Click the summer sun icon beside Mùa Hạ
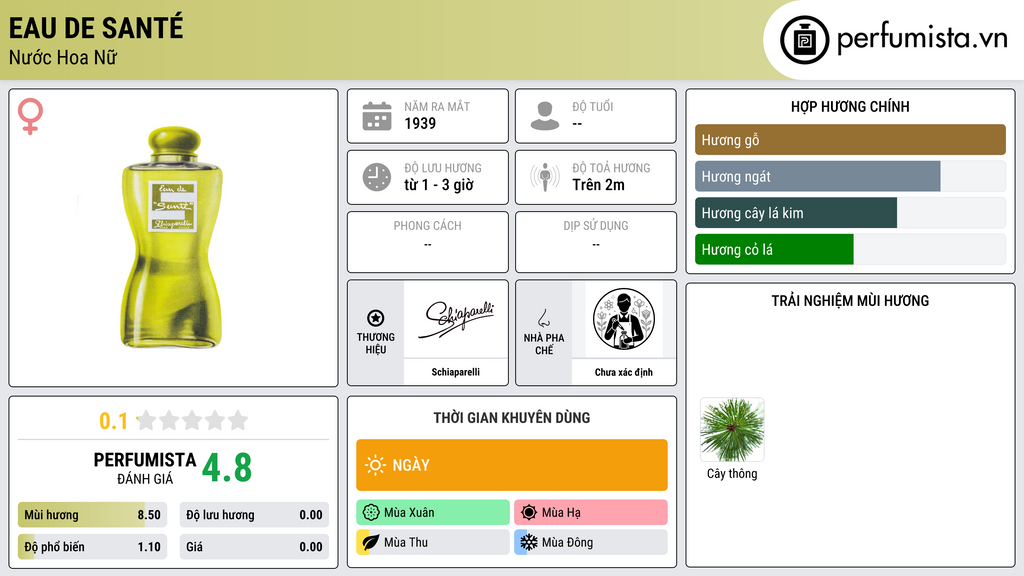Image resolution: width=1024 pixels, height=576 pixels. tap(529, 513)
